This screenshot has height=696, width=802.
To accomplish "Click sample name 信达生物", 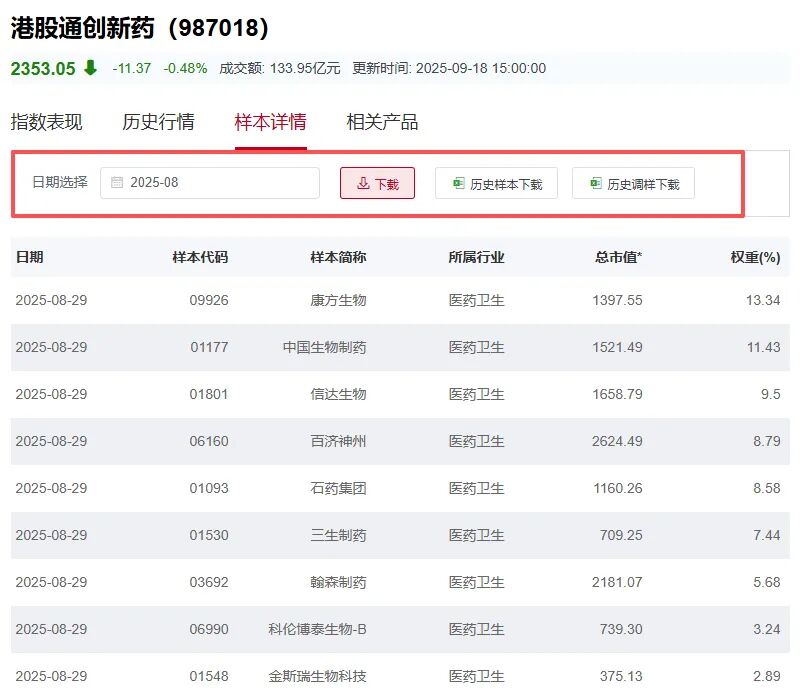I will click(338, 394).
